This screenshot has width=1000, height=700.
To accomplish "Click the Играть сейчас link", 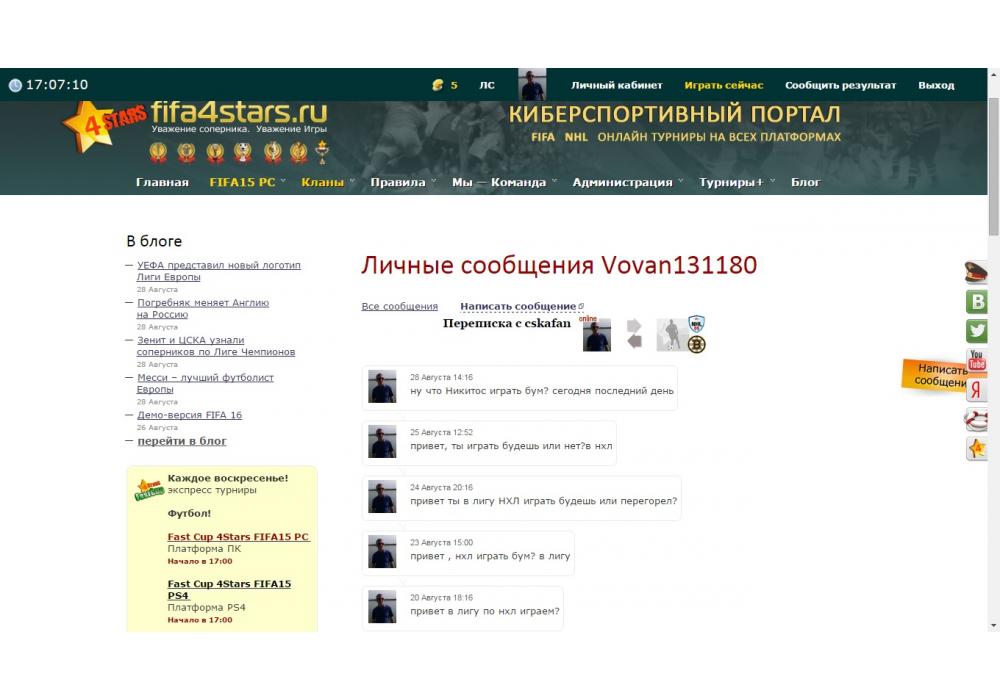I will tap(723, 85).
